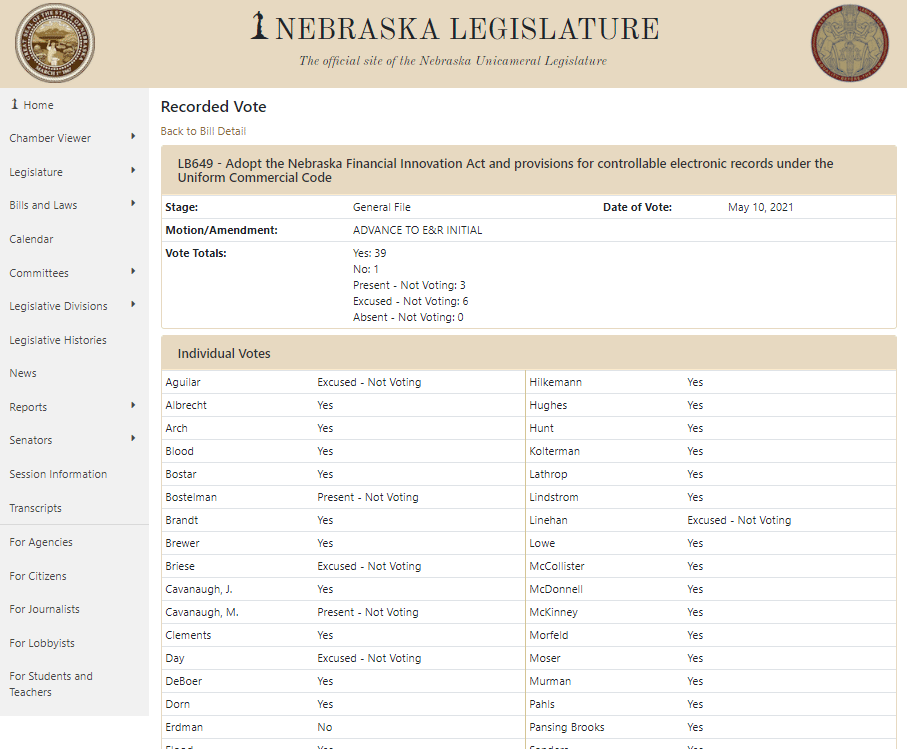Click Day's Excused - Not Voting entry
This screenshot has width=907, height=749.
coord(369,658)
